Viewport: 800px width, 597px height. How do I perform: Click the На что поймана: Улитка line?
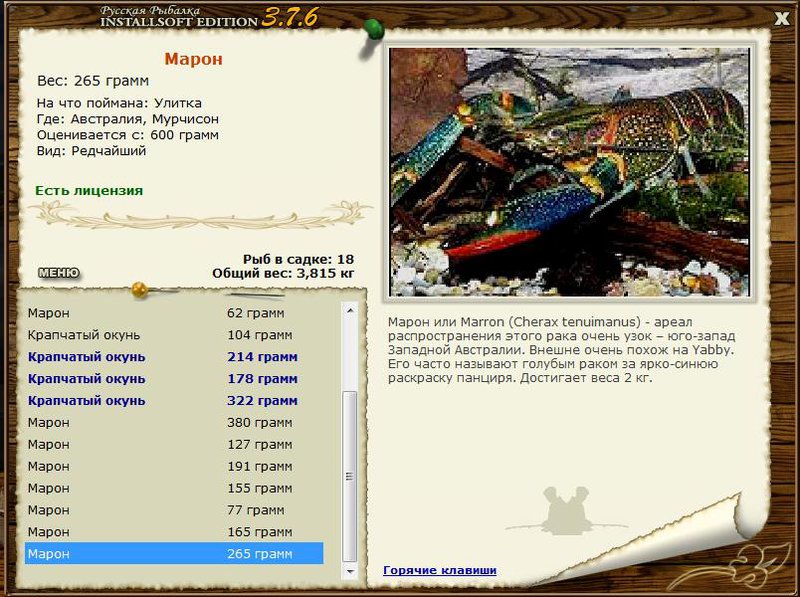119,103
